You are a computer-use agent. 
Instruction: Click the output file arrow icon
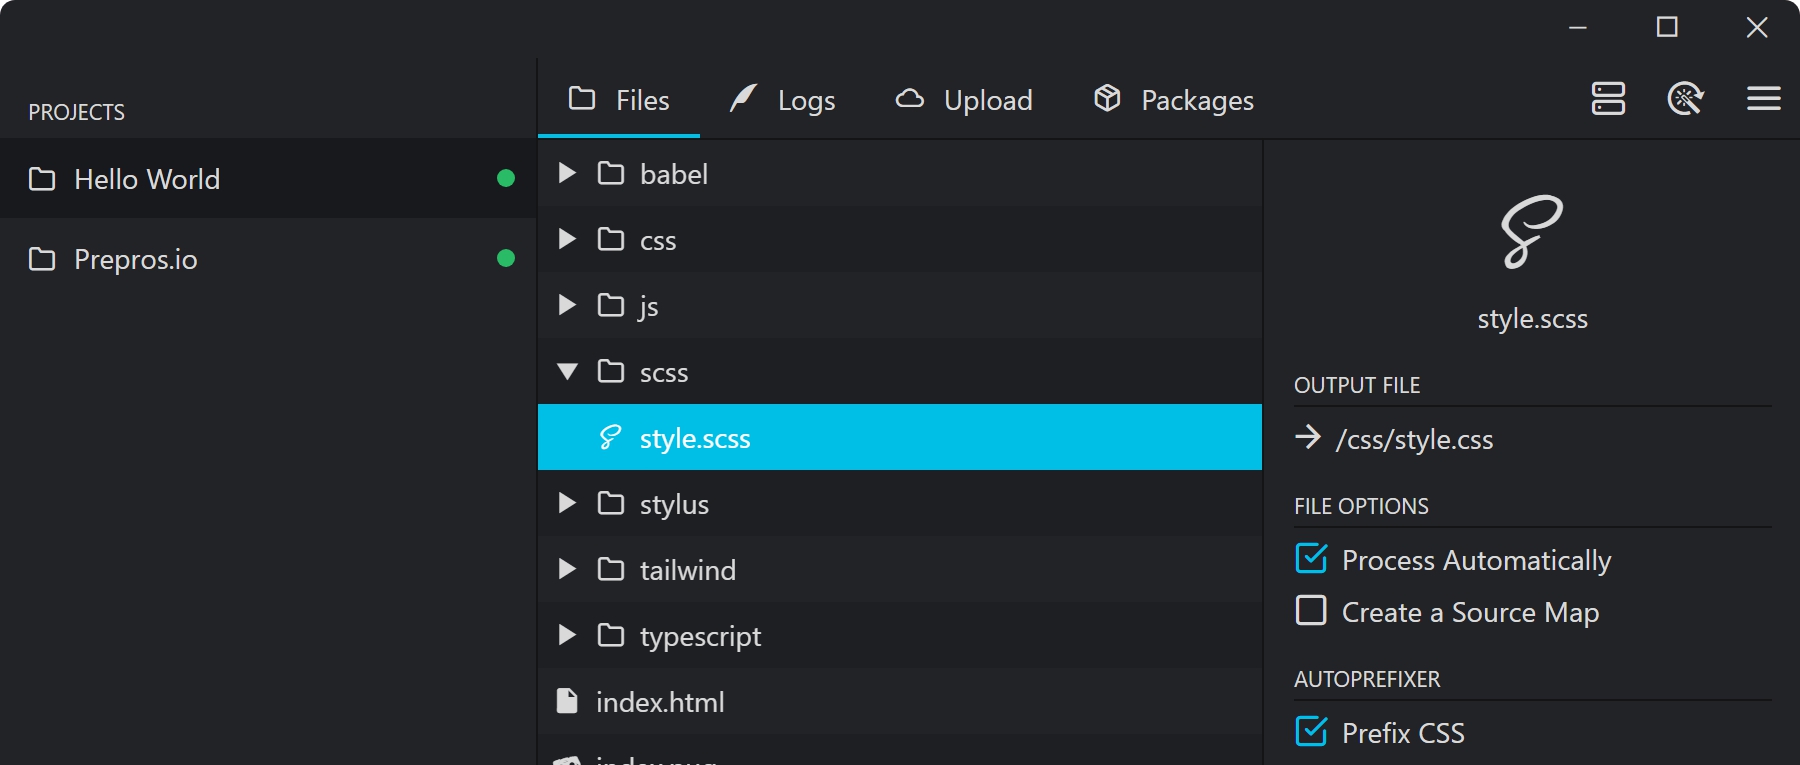tap(1308, 437)
